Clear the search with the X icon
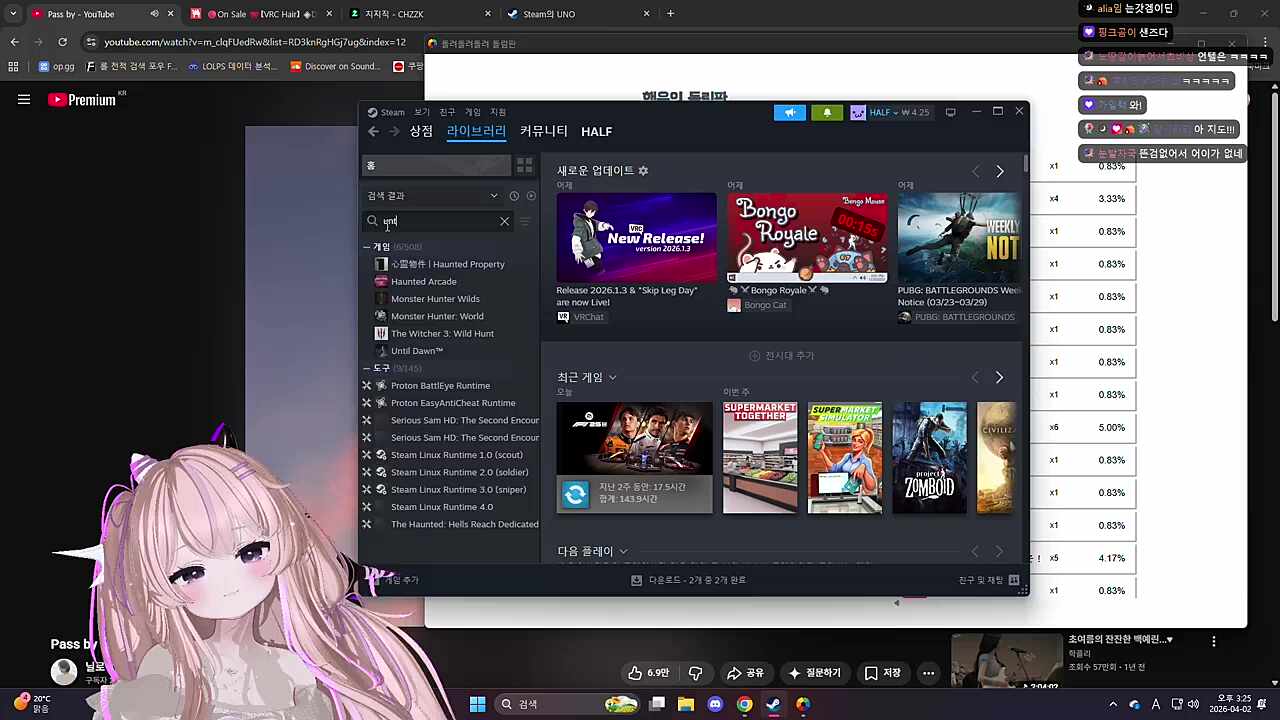This screenshot has height=720, width=1280. [504, 221]
